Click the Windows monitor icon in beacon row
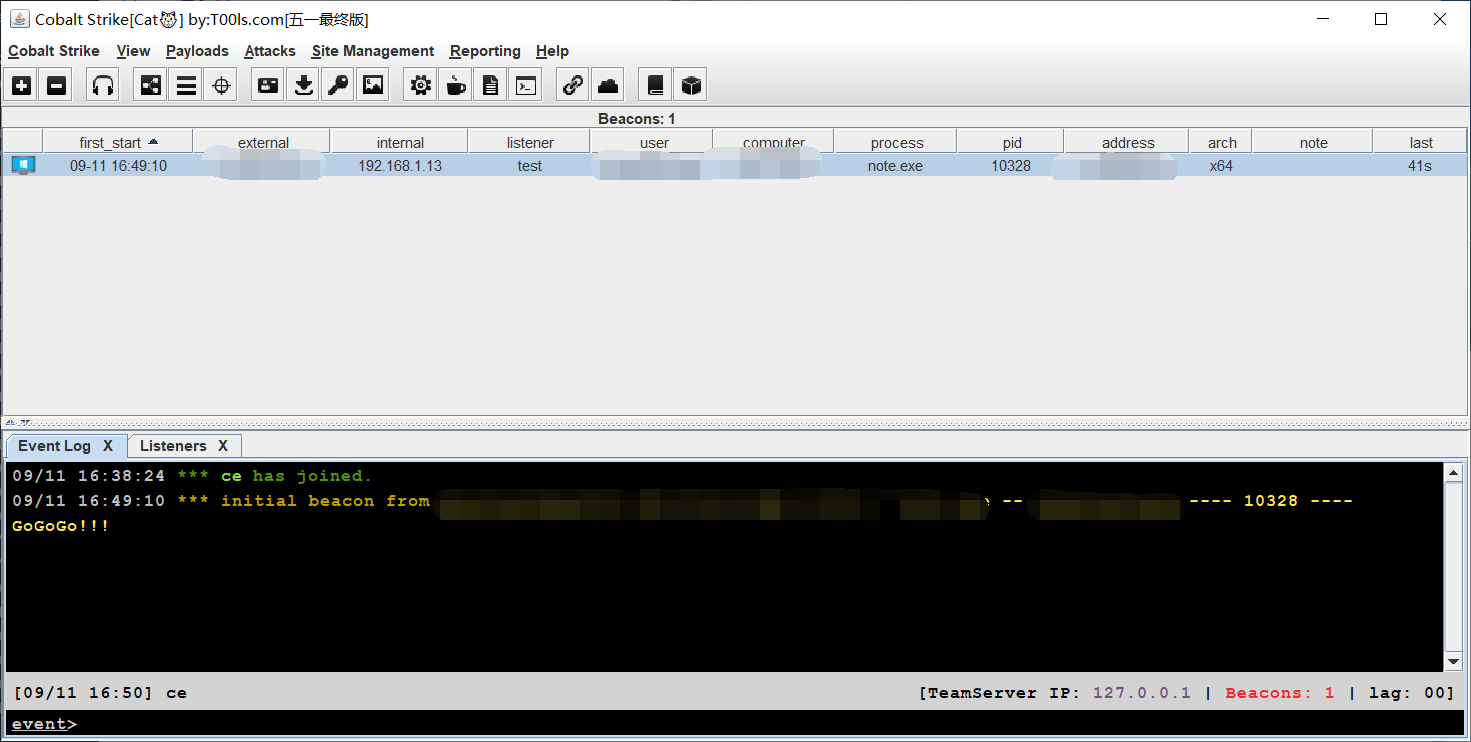Image resolution: width=1471 pixels, height=742 pixels. 23,165
